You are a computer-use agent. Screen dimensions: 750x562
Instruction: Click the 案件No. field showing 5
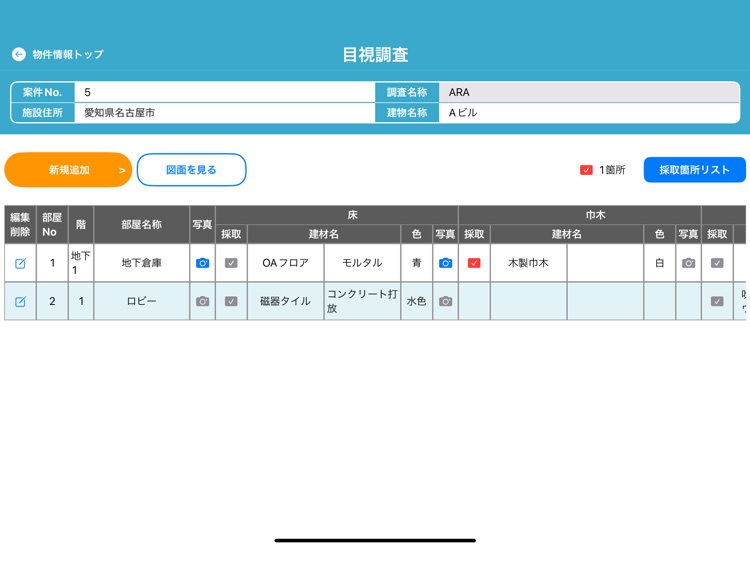click(225, 92)
